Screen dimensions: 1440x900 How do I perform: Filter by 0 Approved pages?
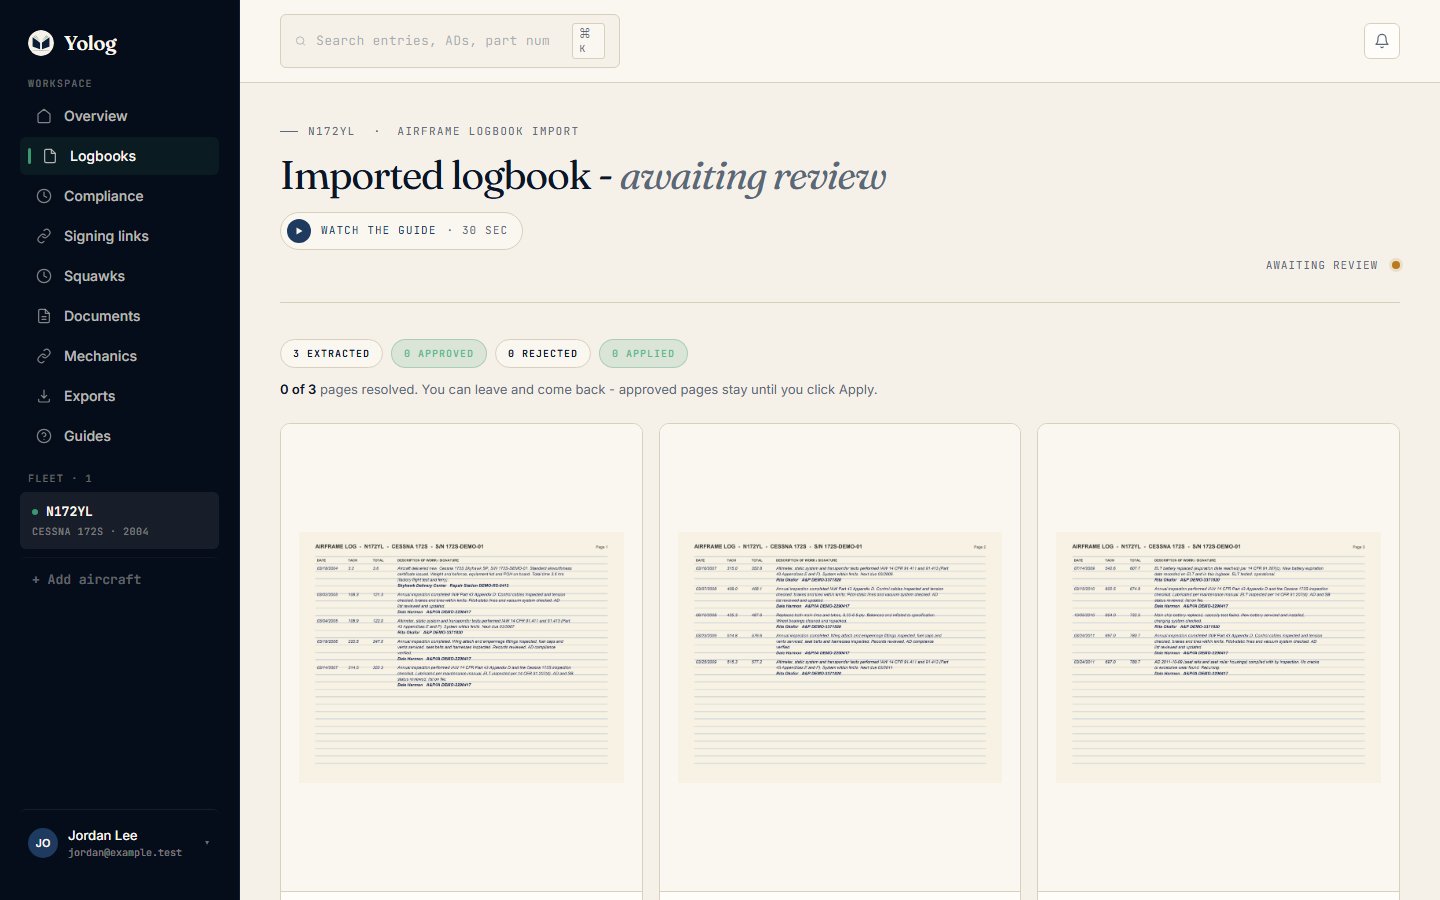(439, 354)
